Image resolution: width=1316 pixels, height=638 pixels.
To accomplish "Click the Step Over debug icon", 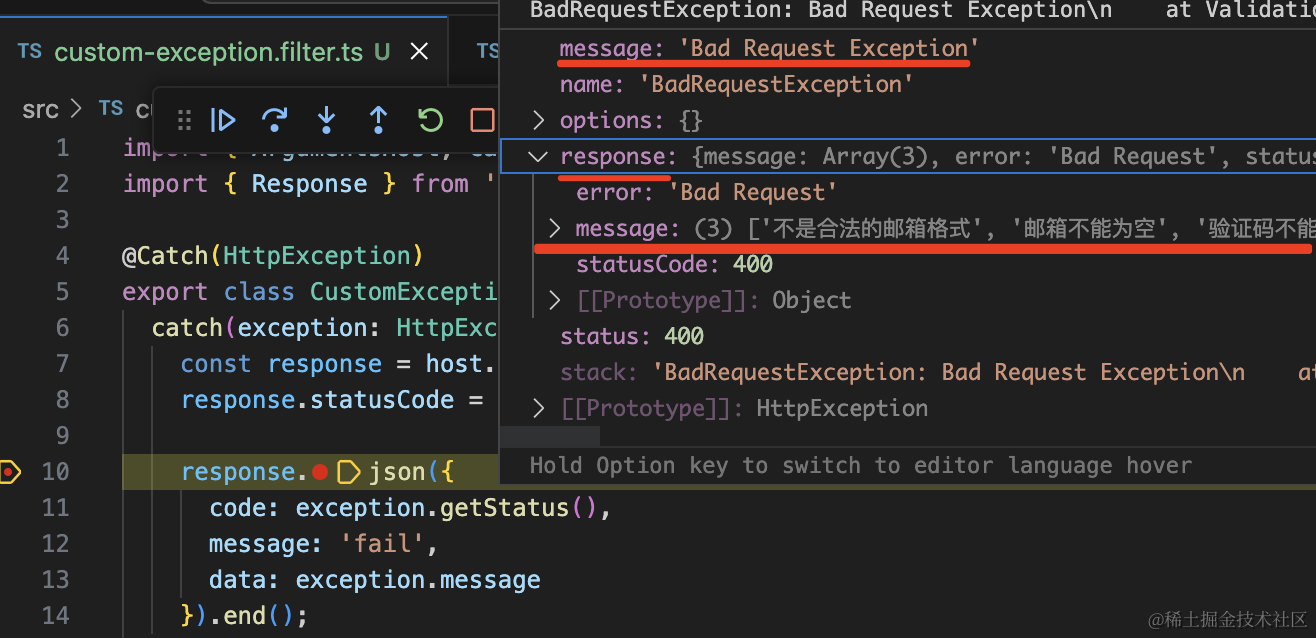I will [274, 121].
